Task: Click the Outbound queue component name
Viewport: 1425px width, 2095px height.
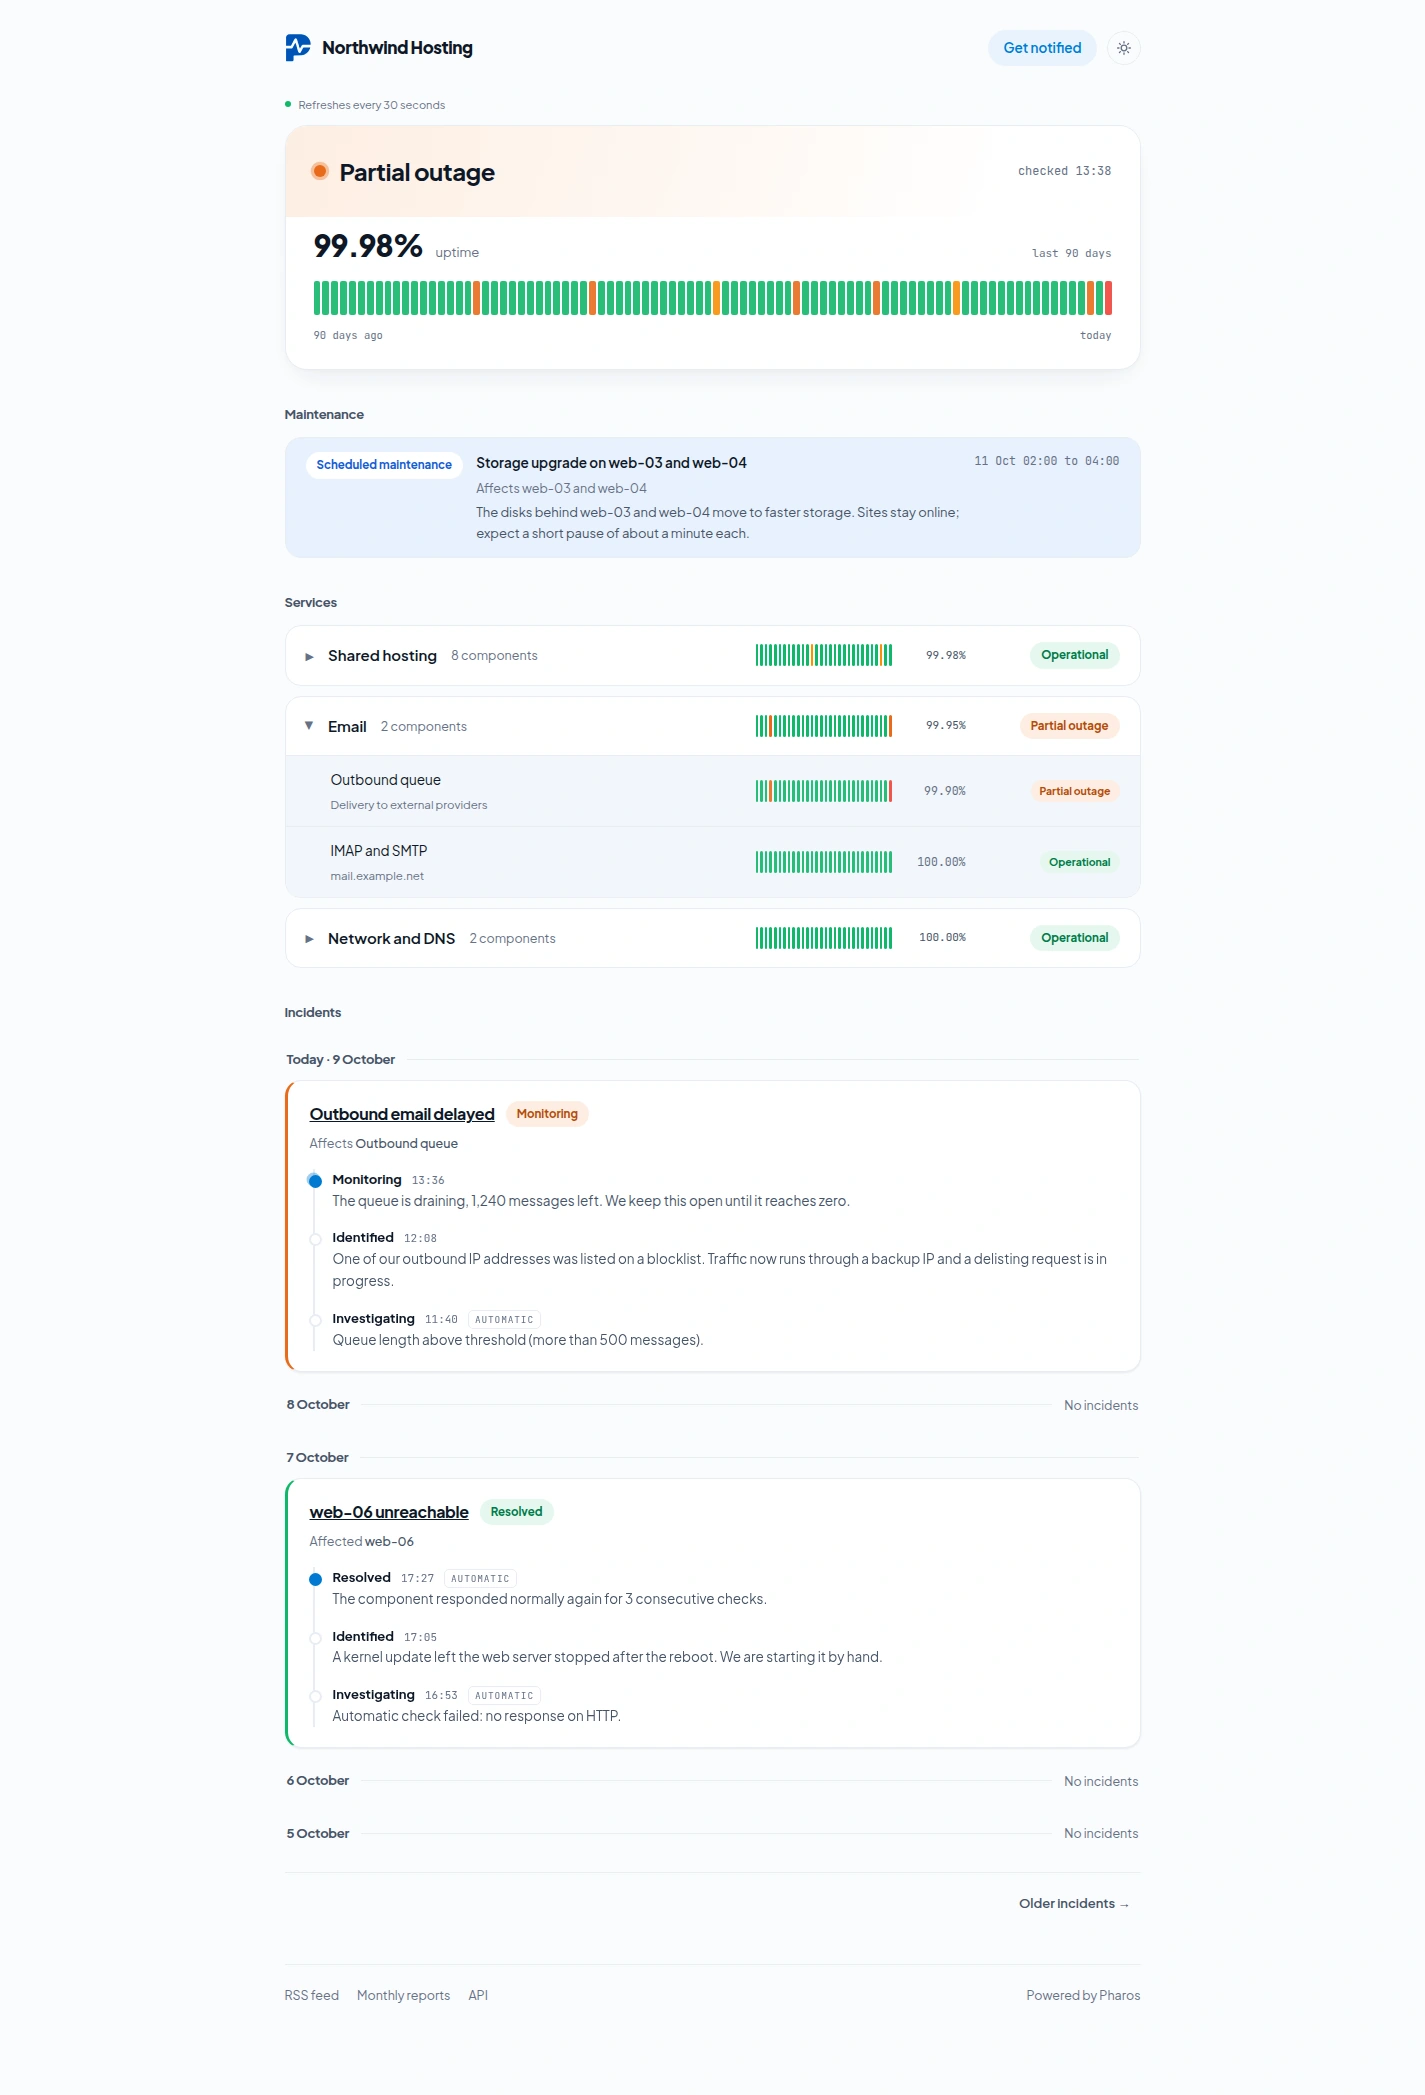Action: pos(386,780)
